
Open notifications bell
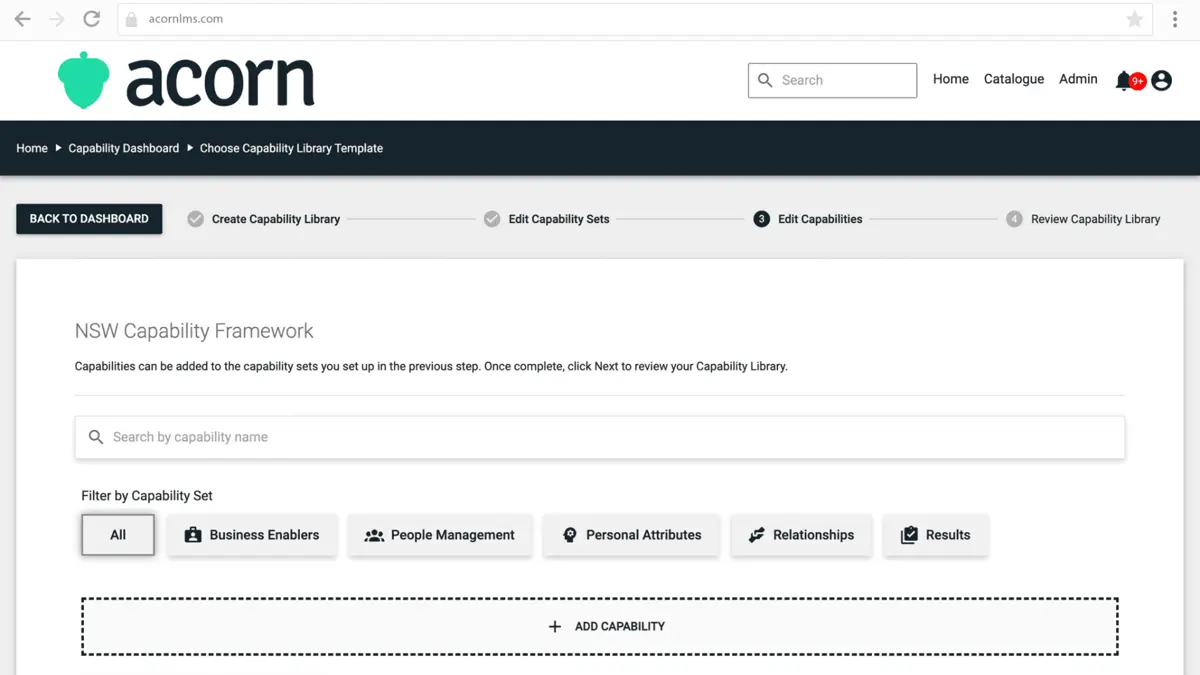[x=1124, y=80]
